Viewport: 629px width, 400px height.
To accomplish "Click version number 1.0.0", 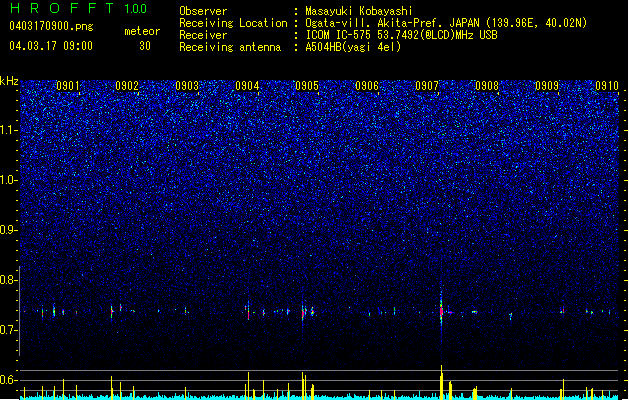I will coord(136,9).
